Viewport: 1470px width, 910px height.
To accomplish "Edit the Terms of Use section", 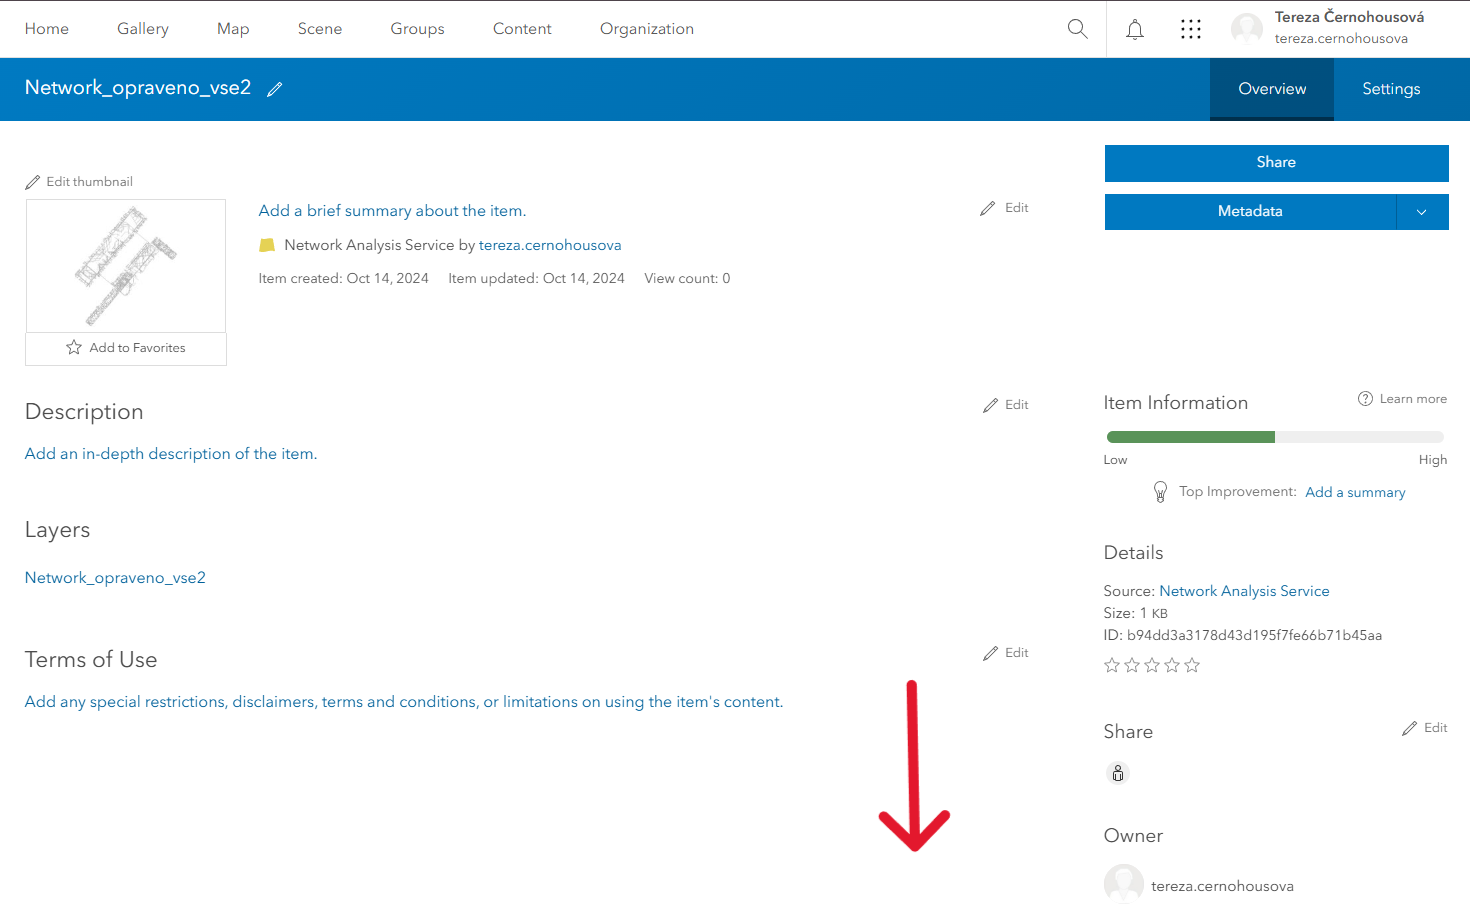I will [1006, 653].
